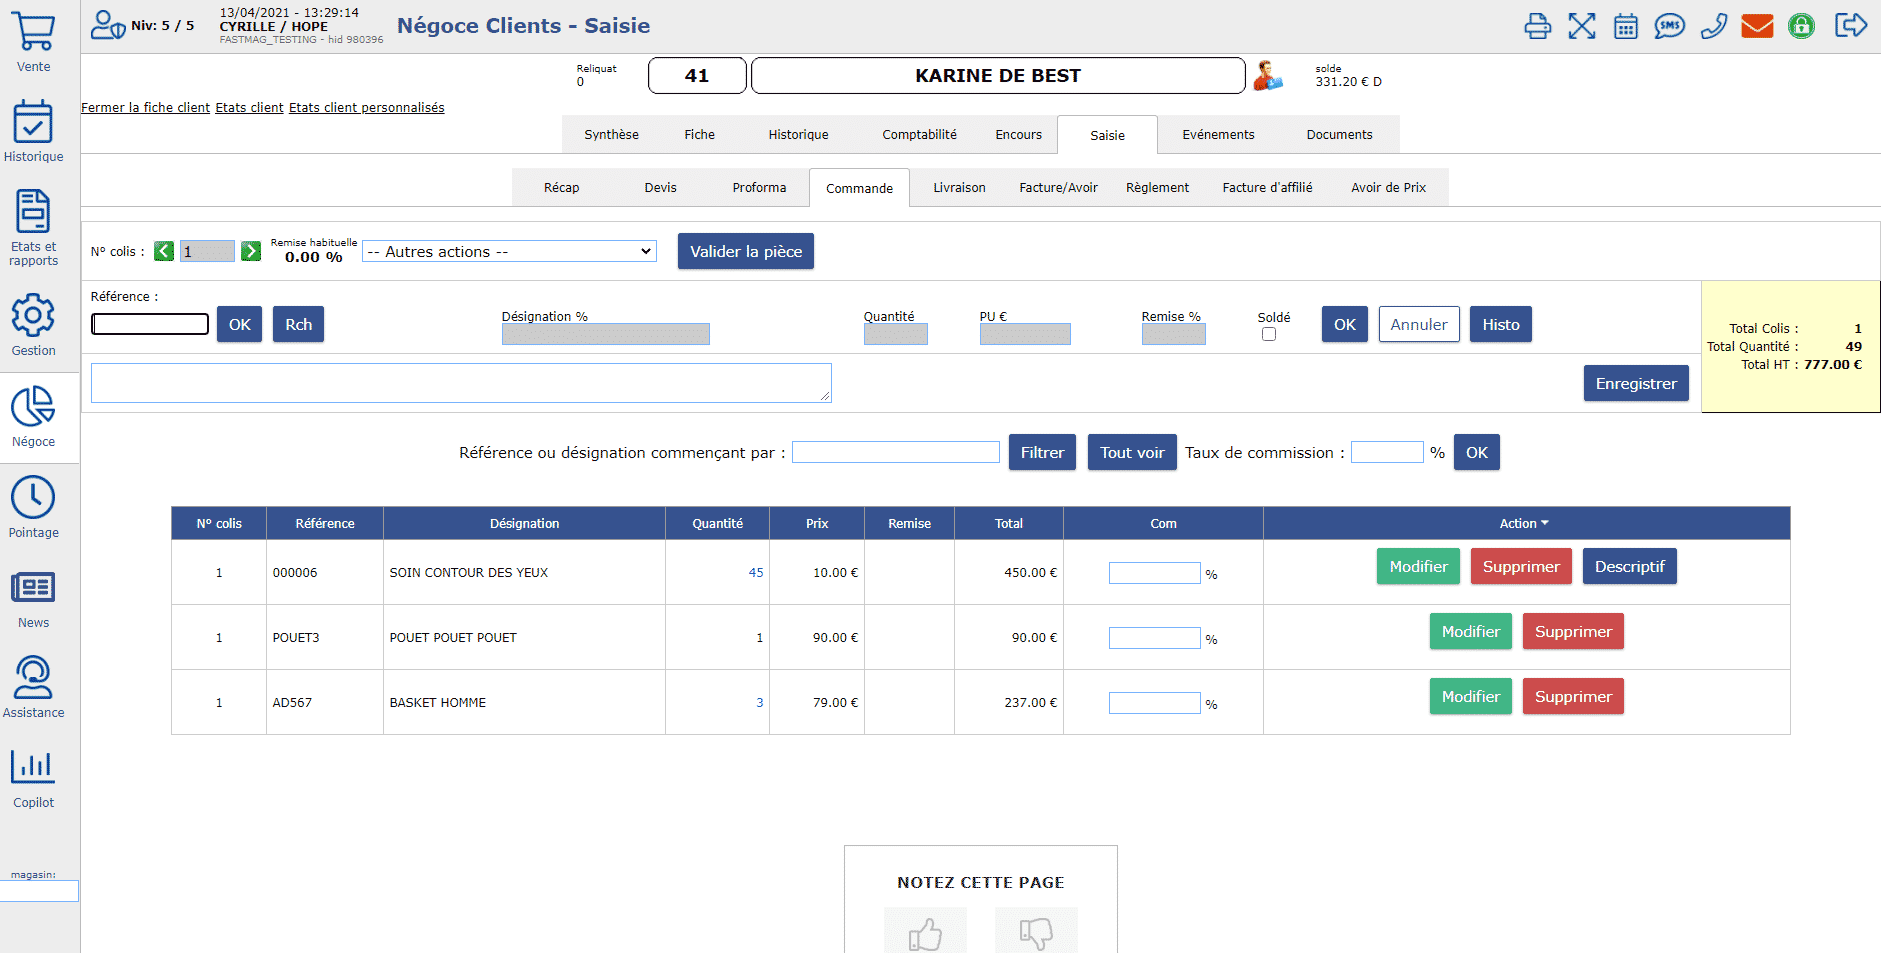Image resolution: width=1881 pixels, height=953 pixels.
Task: Click the Taux de commission input field
Action: [x=1386, y=453]
